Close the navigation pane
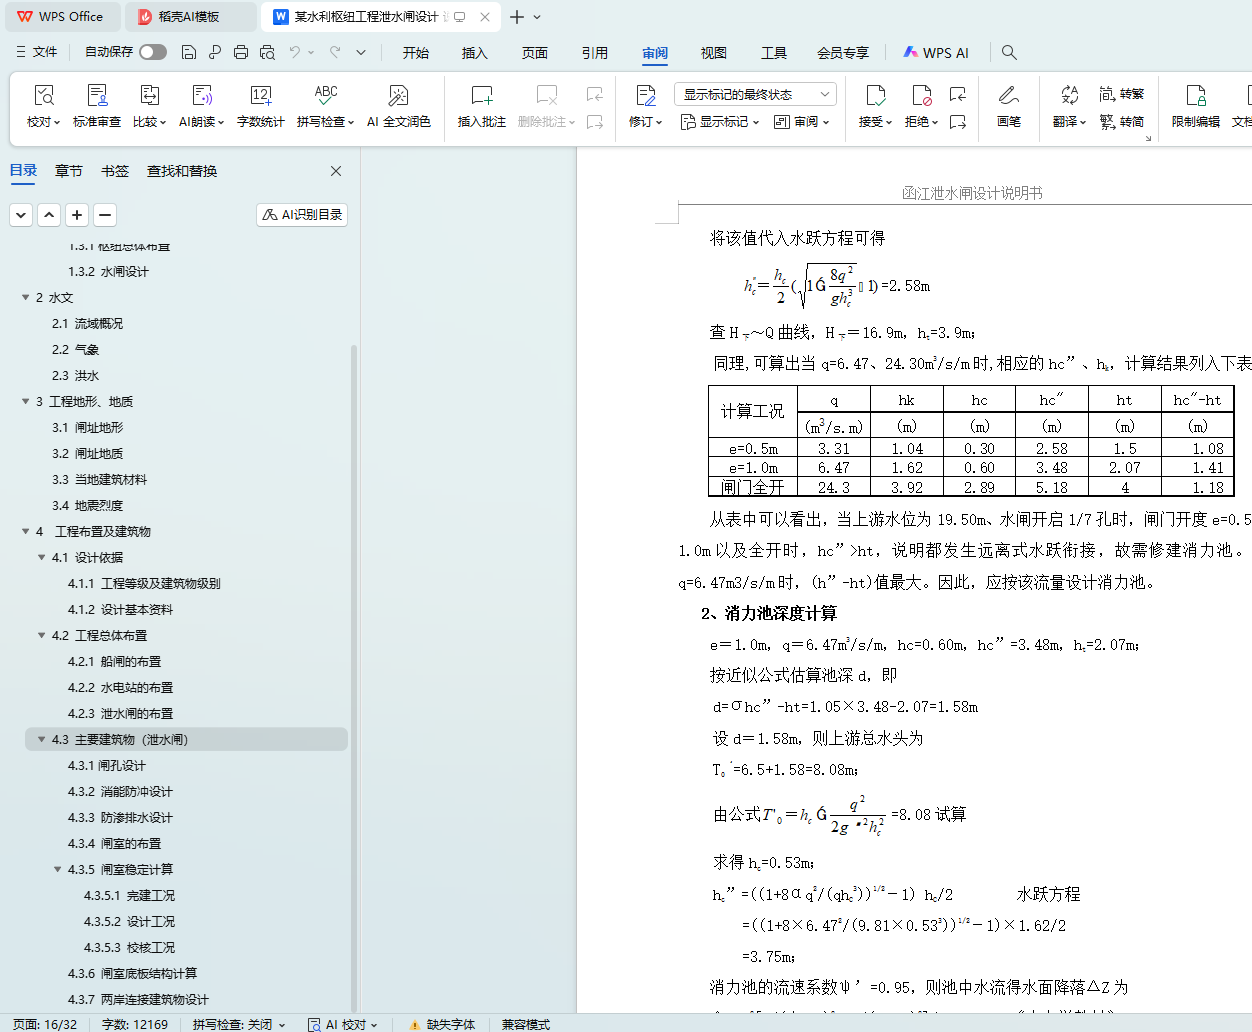The height and width of the screenshot is (1032, 1252). point(336,171)
